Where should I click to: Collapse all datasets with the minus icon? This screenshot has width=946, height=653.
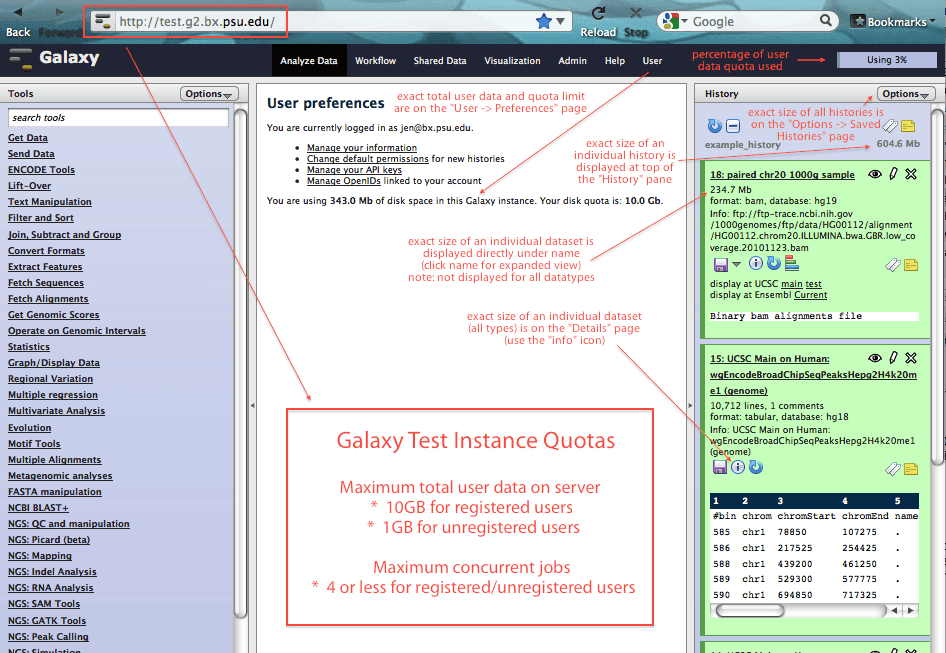[x=733, y=126]
